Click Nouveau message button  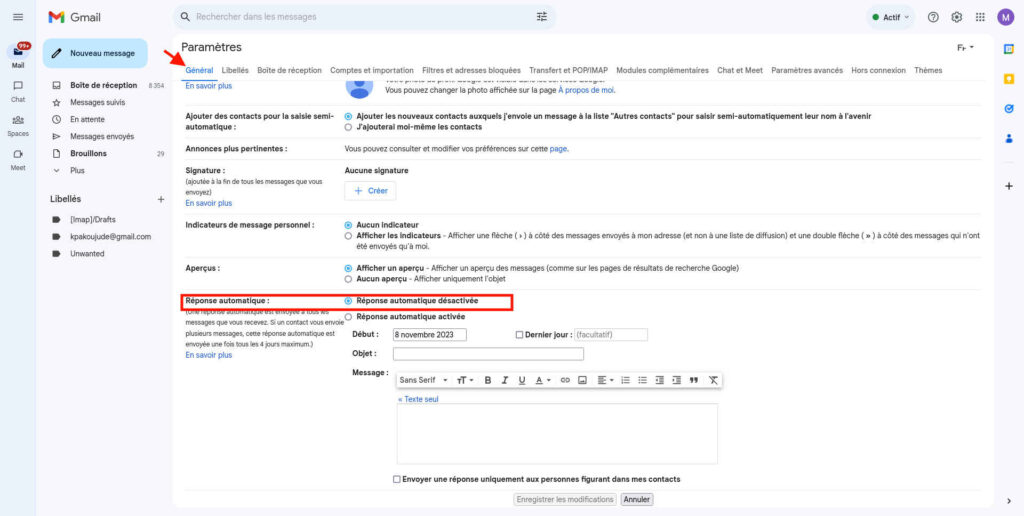tap(95, 54)
